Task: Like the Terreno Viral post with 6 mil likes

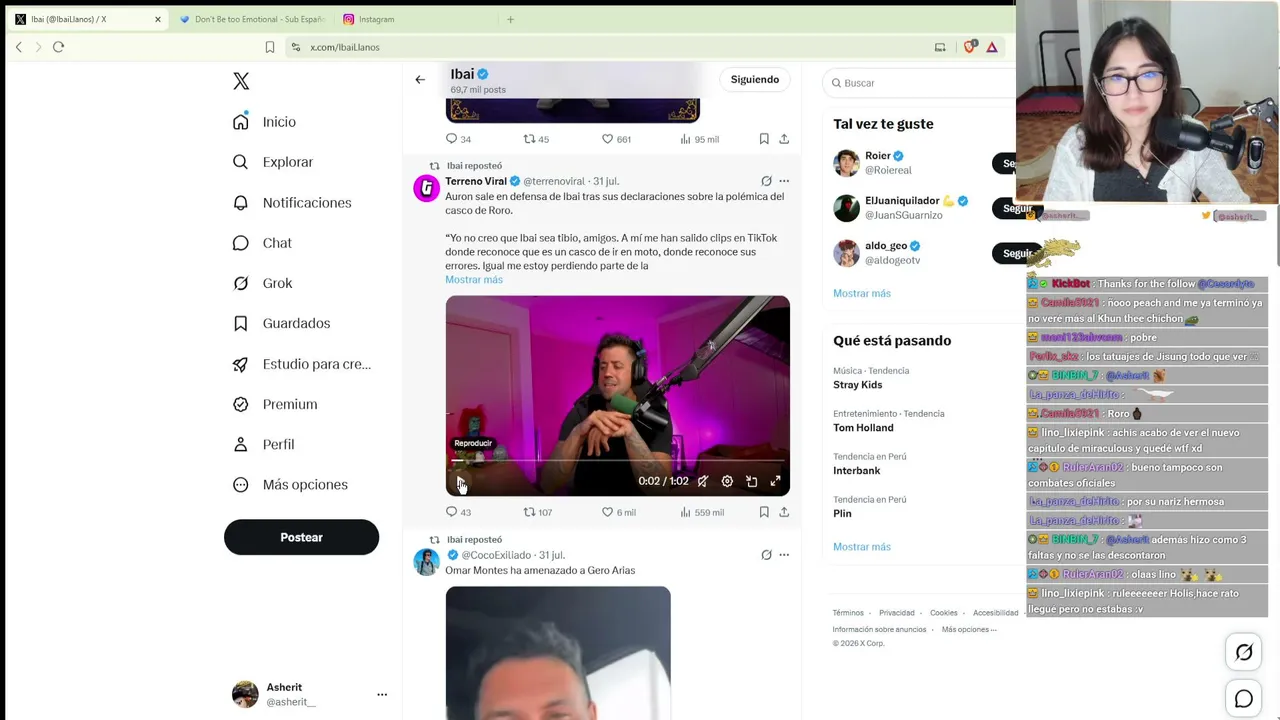Action: click(618, 512)
